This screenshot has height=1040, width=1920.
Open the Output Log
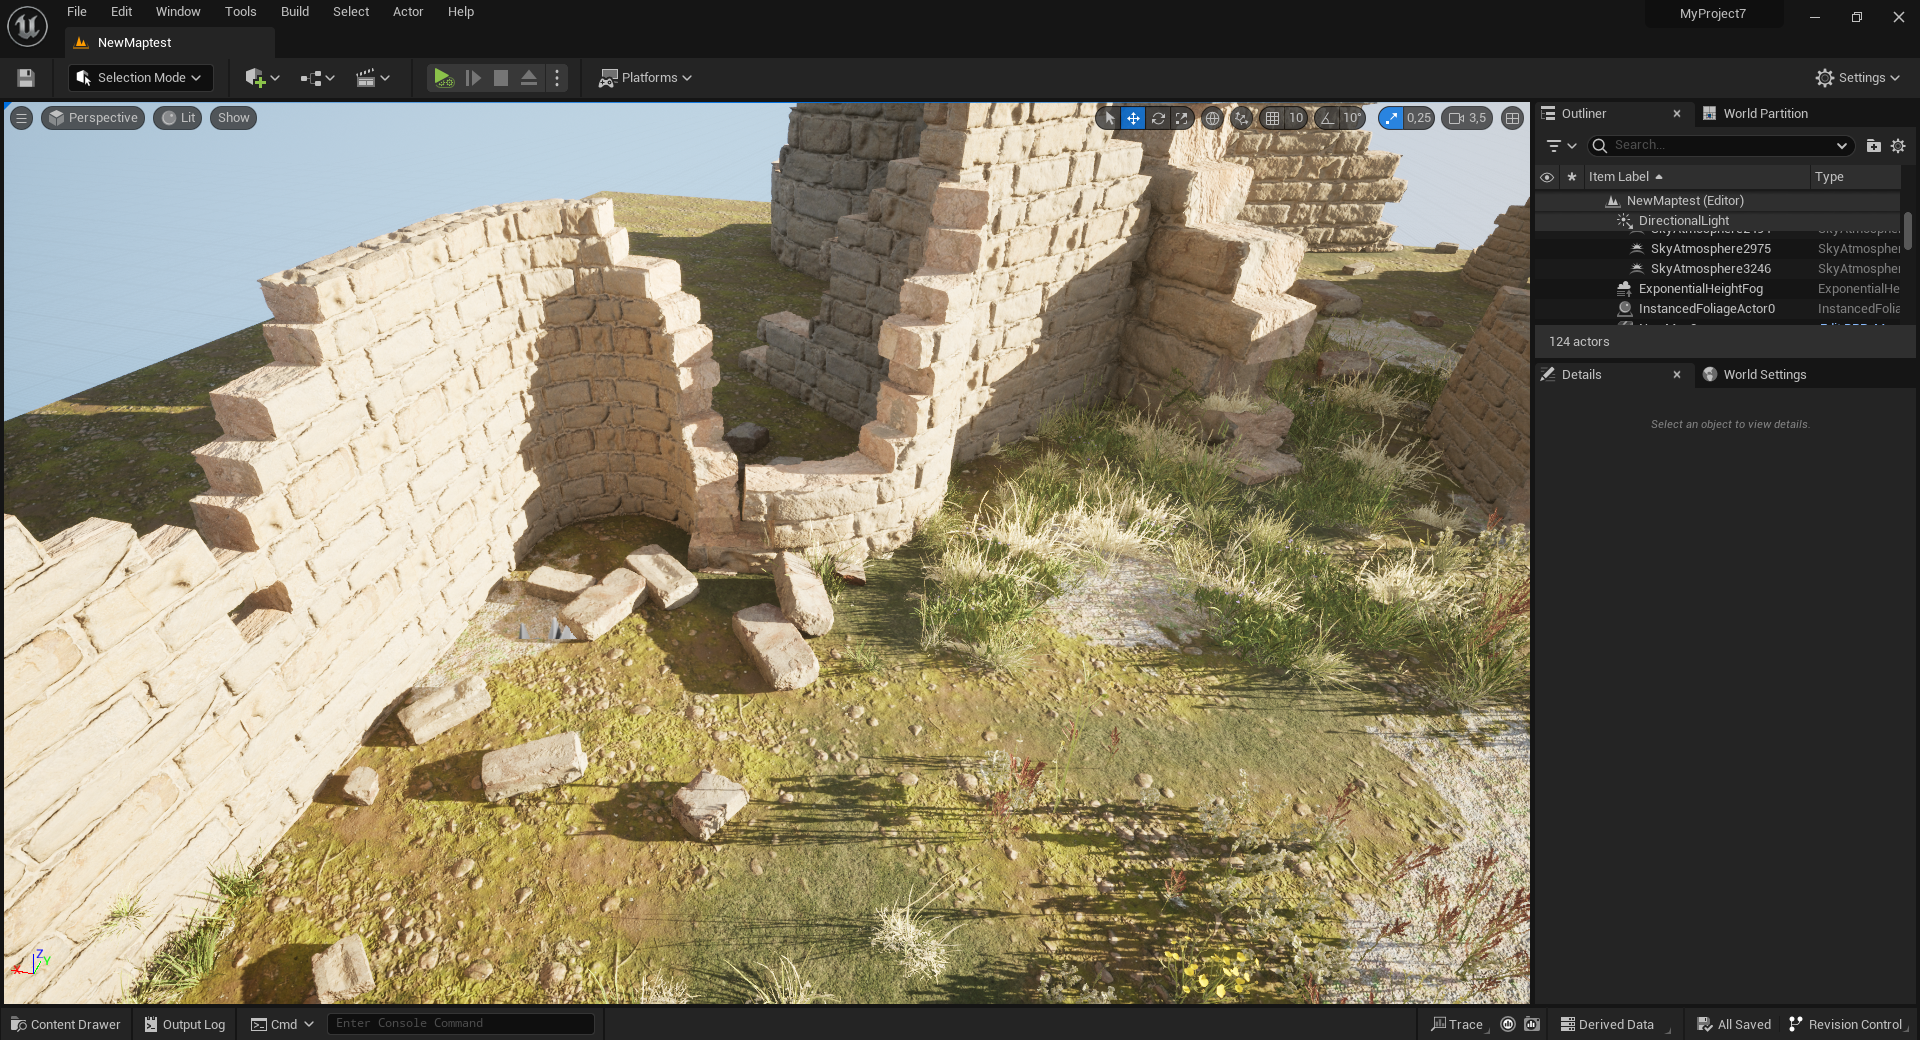pos(185,1025)
